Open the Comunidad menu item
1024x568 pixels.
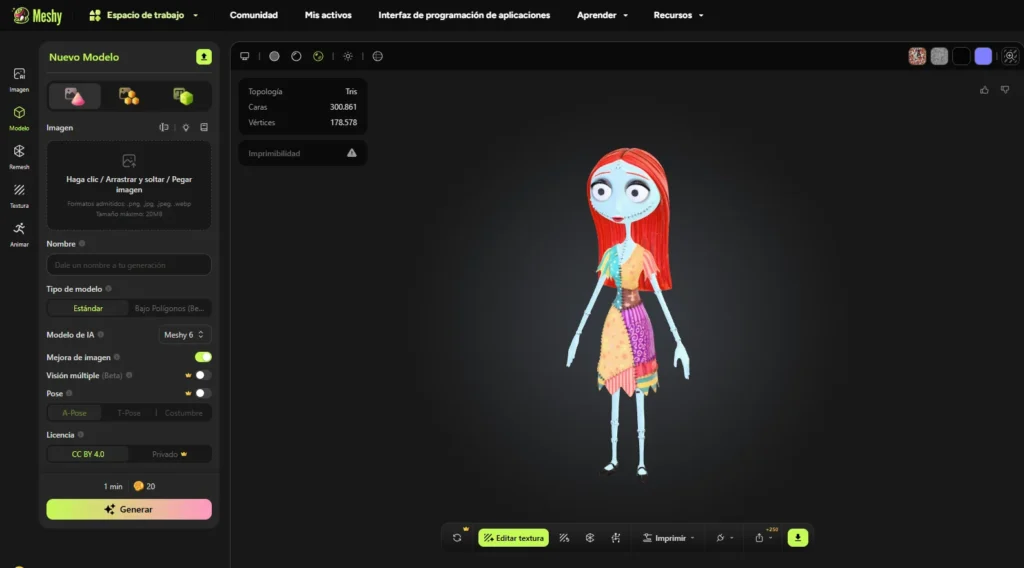pyautogui.click(x=254, y=15)
